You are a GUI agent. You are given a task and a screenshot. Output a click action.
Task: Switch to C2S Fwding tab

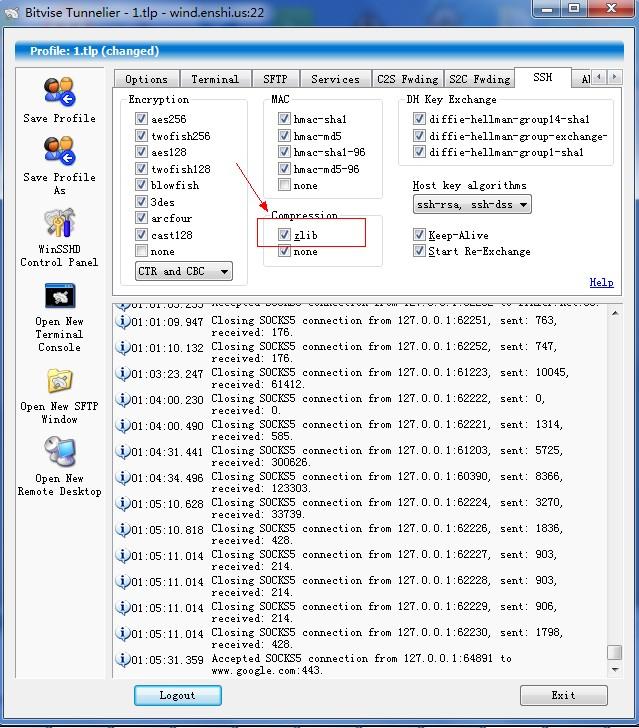408,79
